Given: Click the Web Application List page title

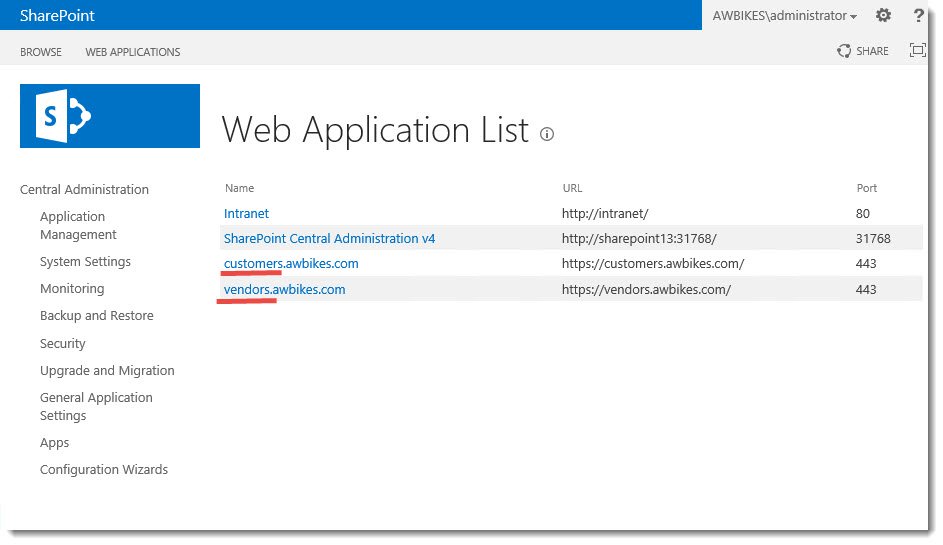Looking at the screenshot, I should pos(375,130).
